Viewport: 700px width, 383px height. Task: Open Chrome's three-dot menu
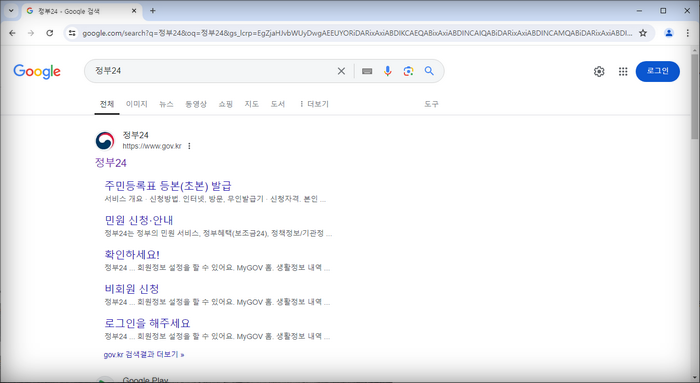point(688,33)
